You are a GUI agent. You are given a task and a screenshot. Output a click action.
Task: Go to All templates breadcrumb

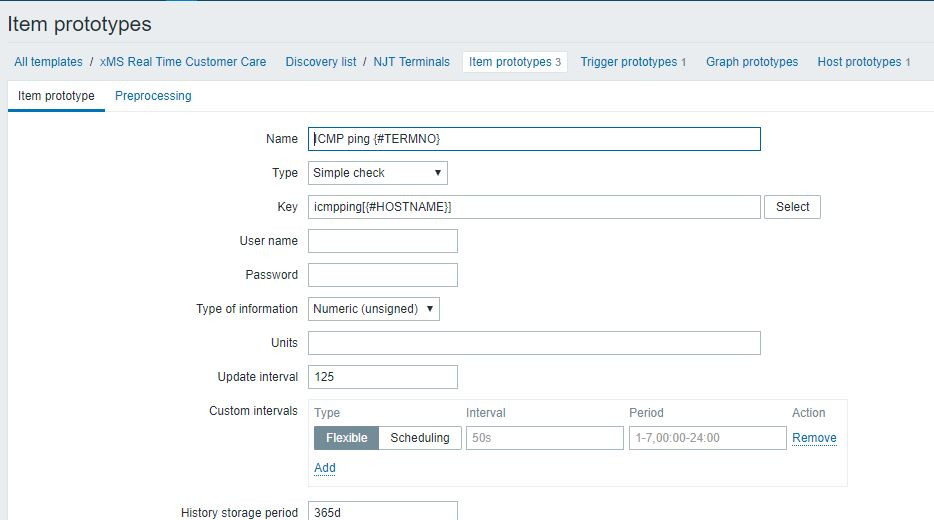pos(48,62)
